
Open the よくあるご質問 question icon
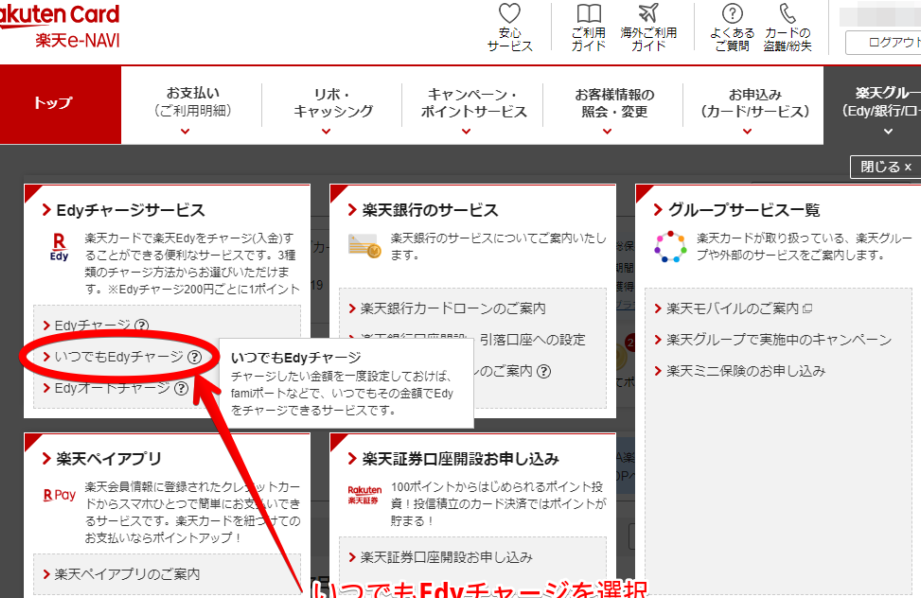732,14
